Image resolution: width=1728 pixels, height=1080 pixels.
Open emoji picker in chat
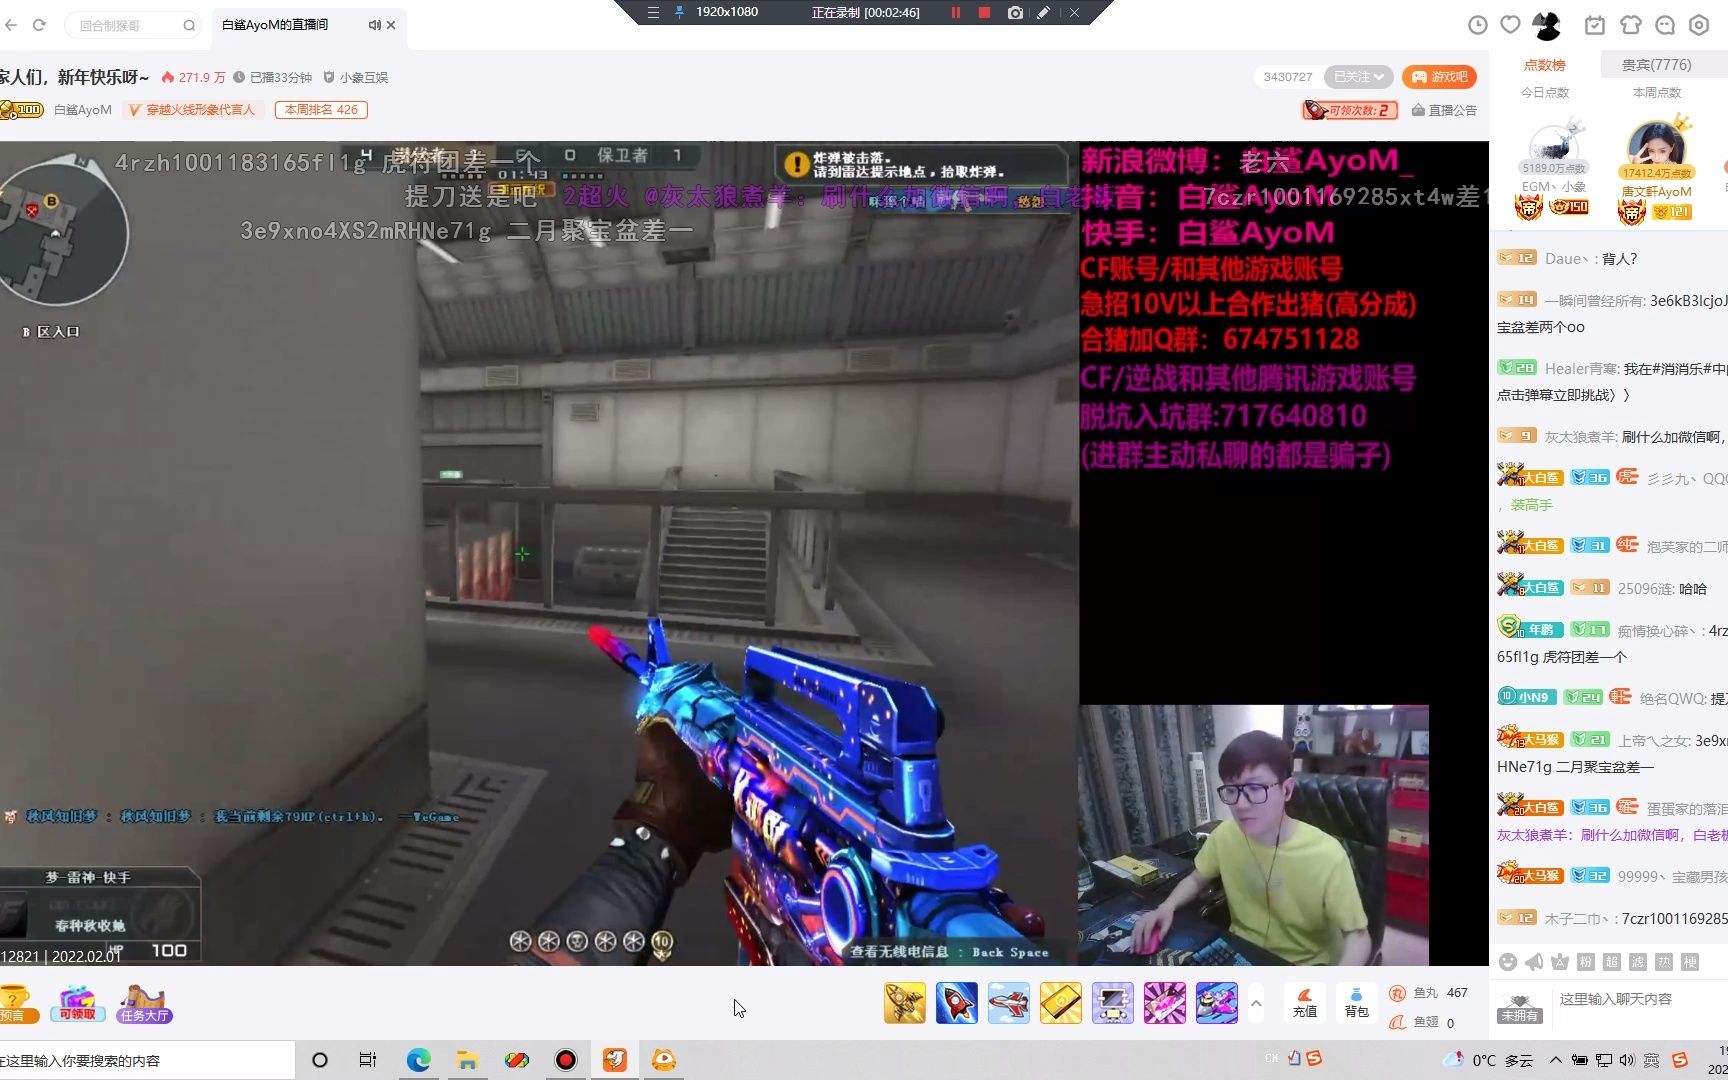(x=1508, y=962)
